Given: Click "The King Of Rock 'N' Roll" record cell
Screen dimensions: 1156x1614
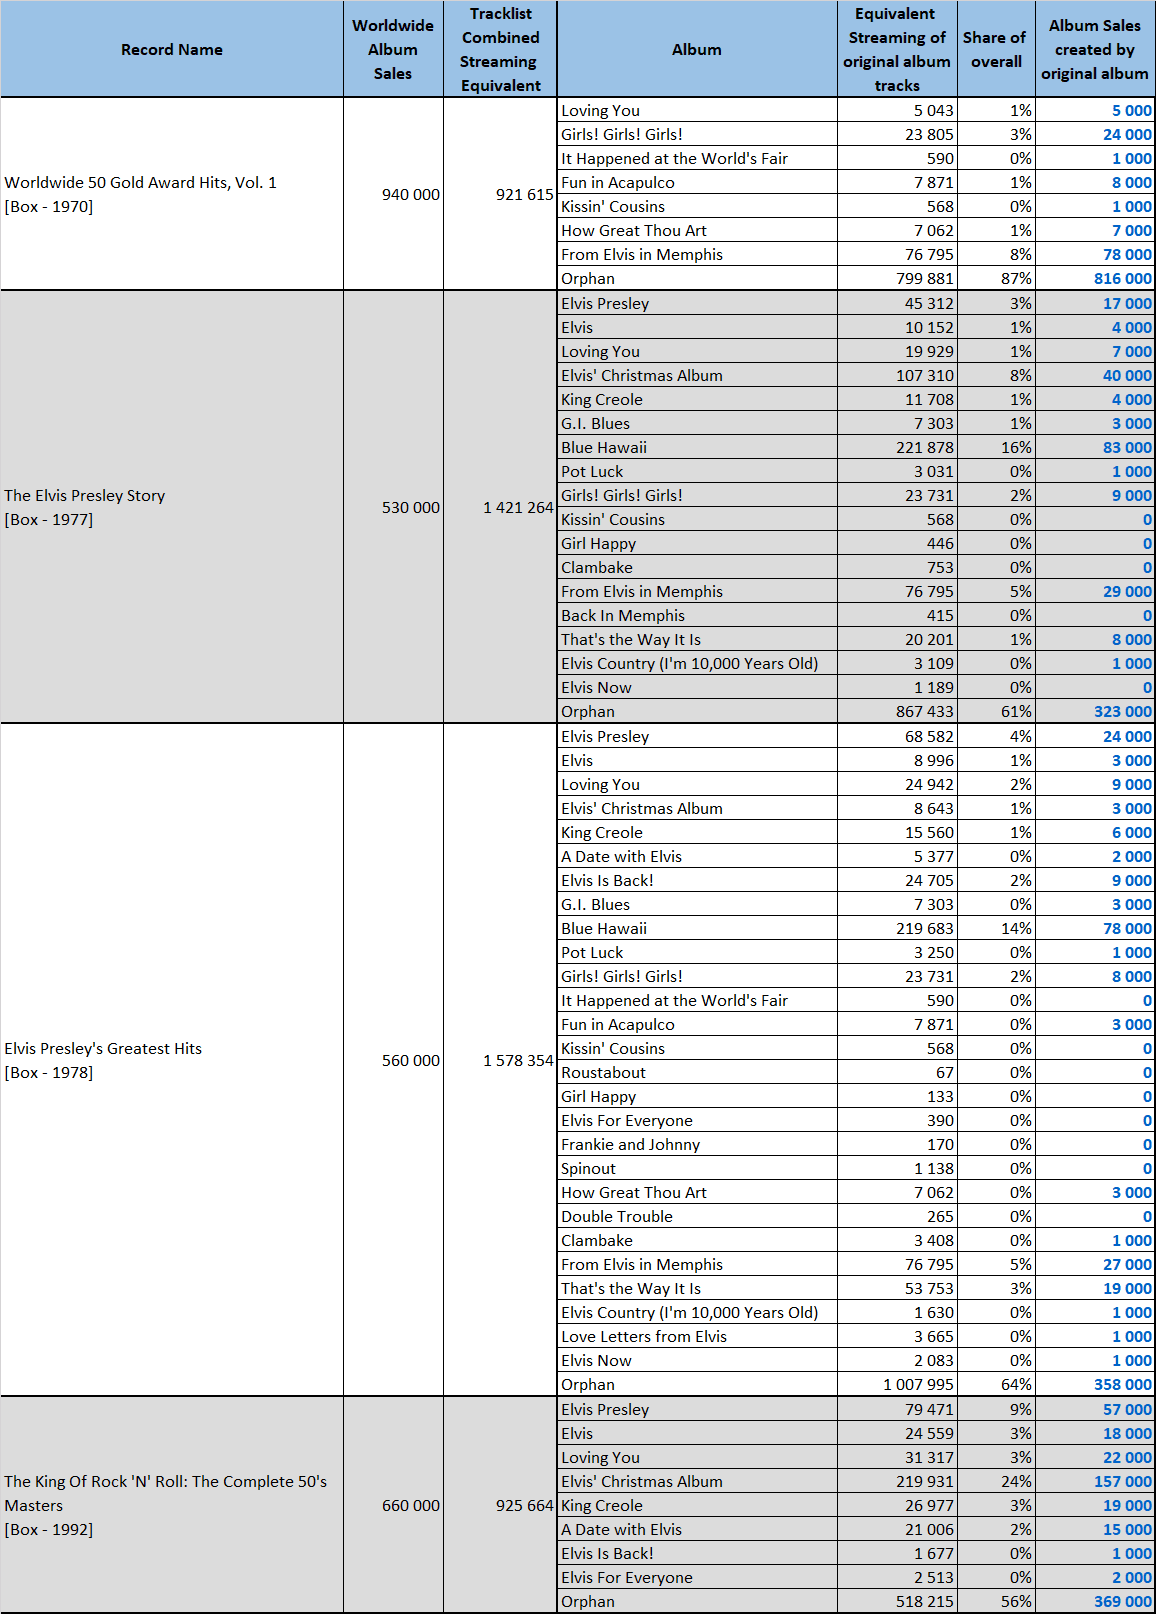Looking at the screenshot, I should [172, 1505].
